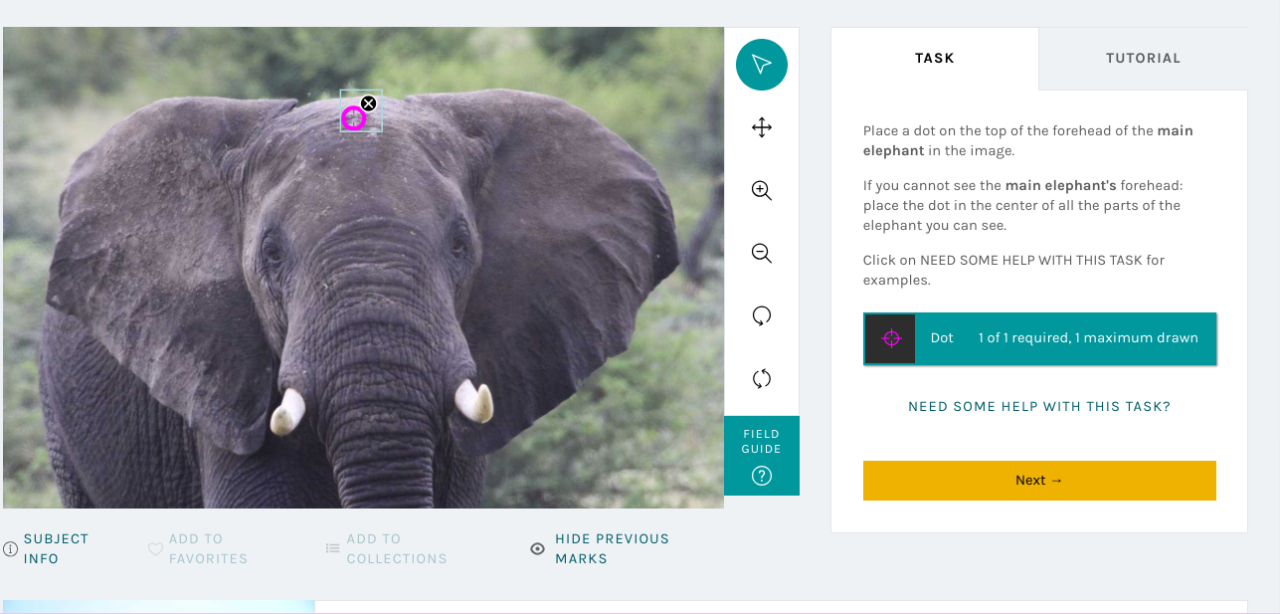1280x614 pixels.
Task: Open Need Some Help With This Task
Action: coord(1039,407)
